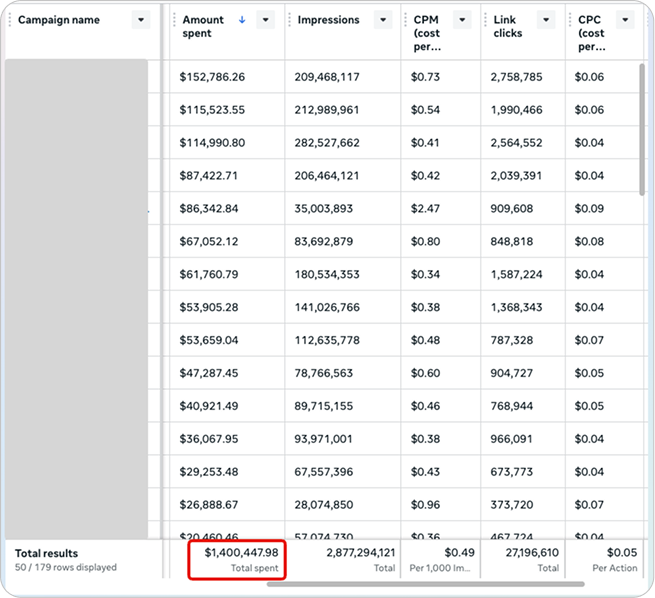
Task: Click the 2,877,294,121 total impressions value
Action: click(361, 552)
